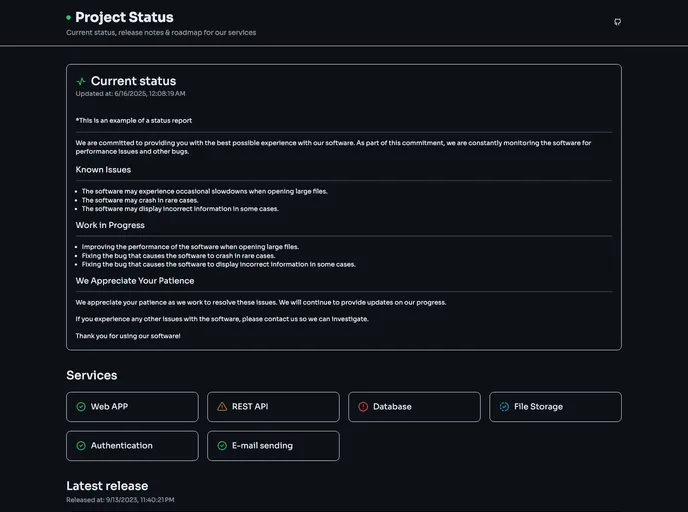Click the Work in Progress heading

tap(110, 225)
